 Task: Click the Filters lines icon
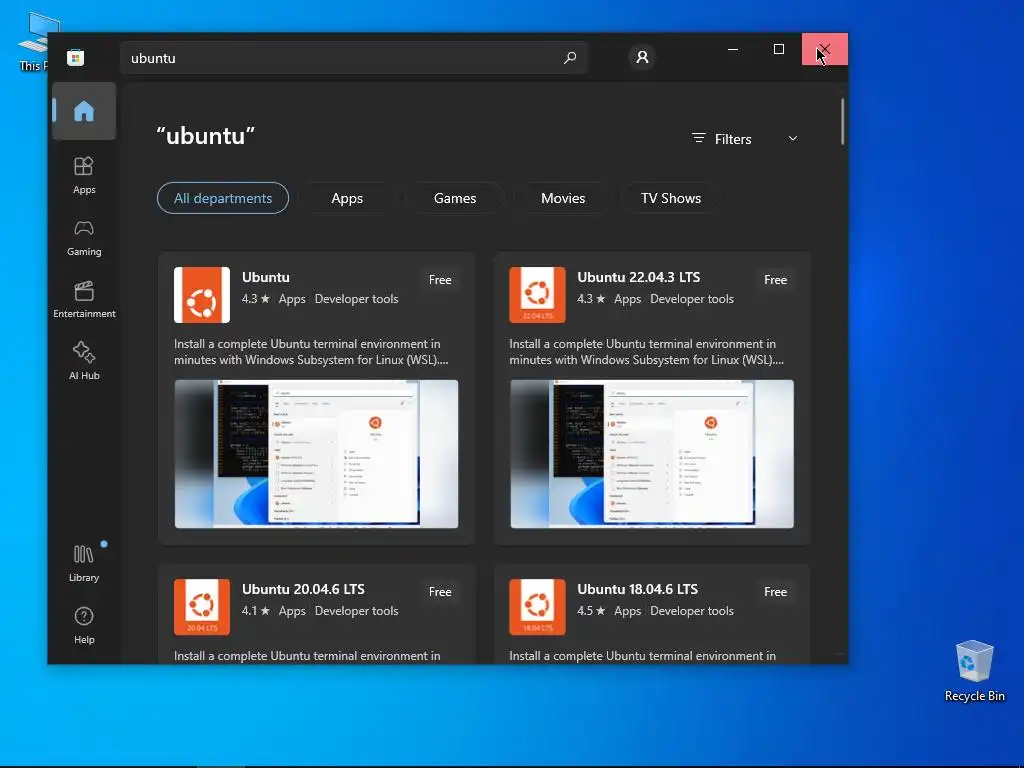[x=699, y=138]
